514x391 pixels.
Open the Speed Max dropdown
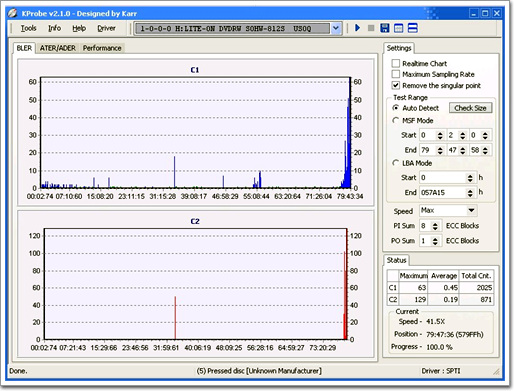[471, 210]
